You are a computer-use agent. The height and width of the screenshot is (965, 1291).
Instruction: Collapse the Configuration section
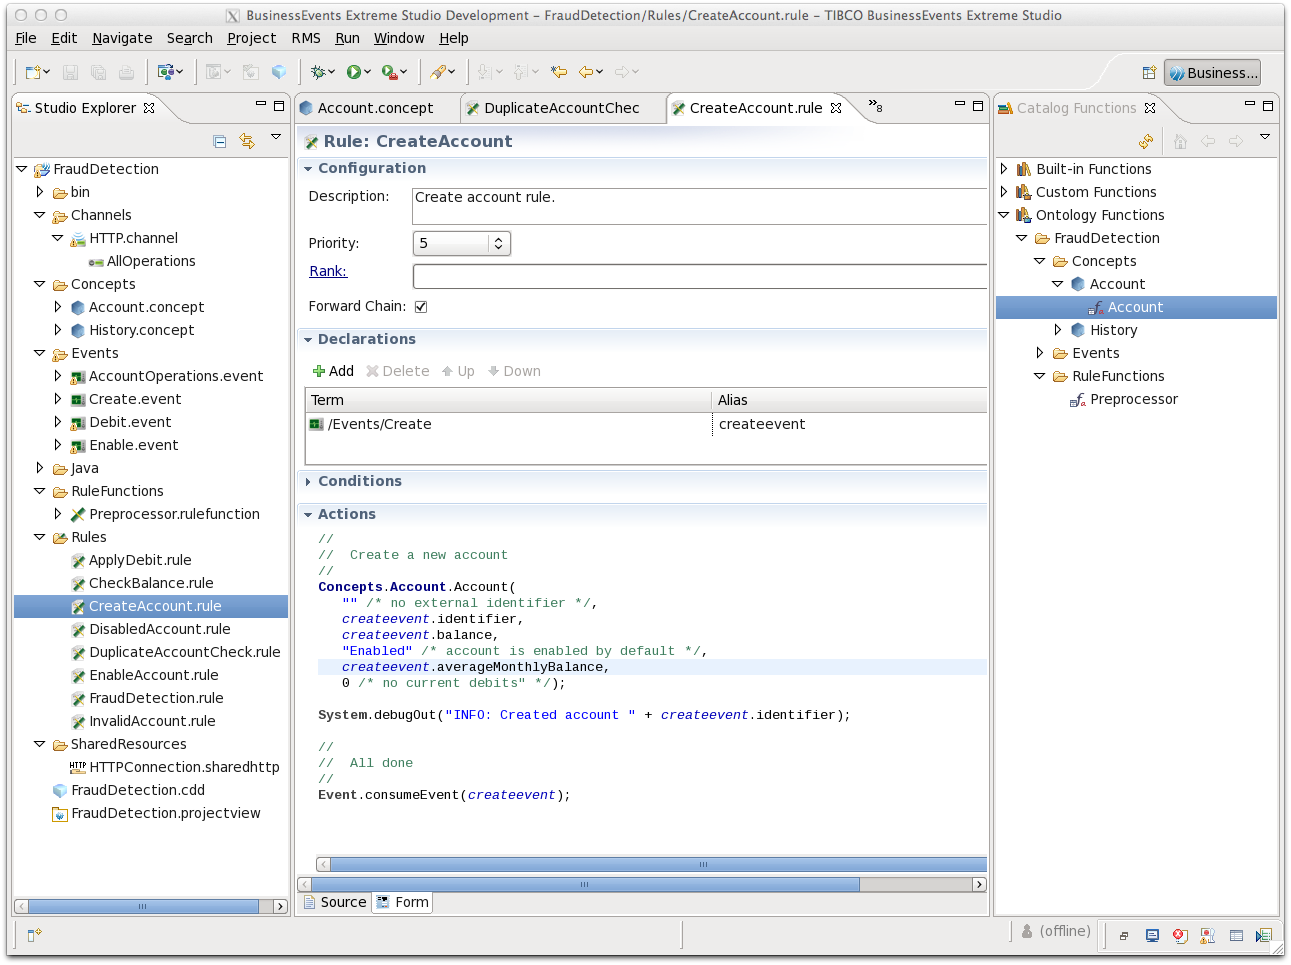[308, 169]
